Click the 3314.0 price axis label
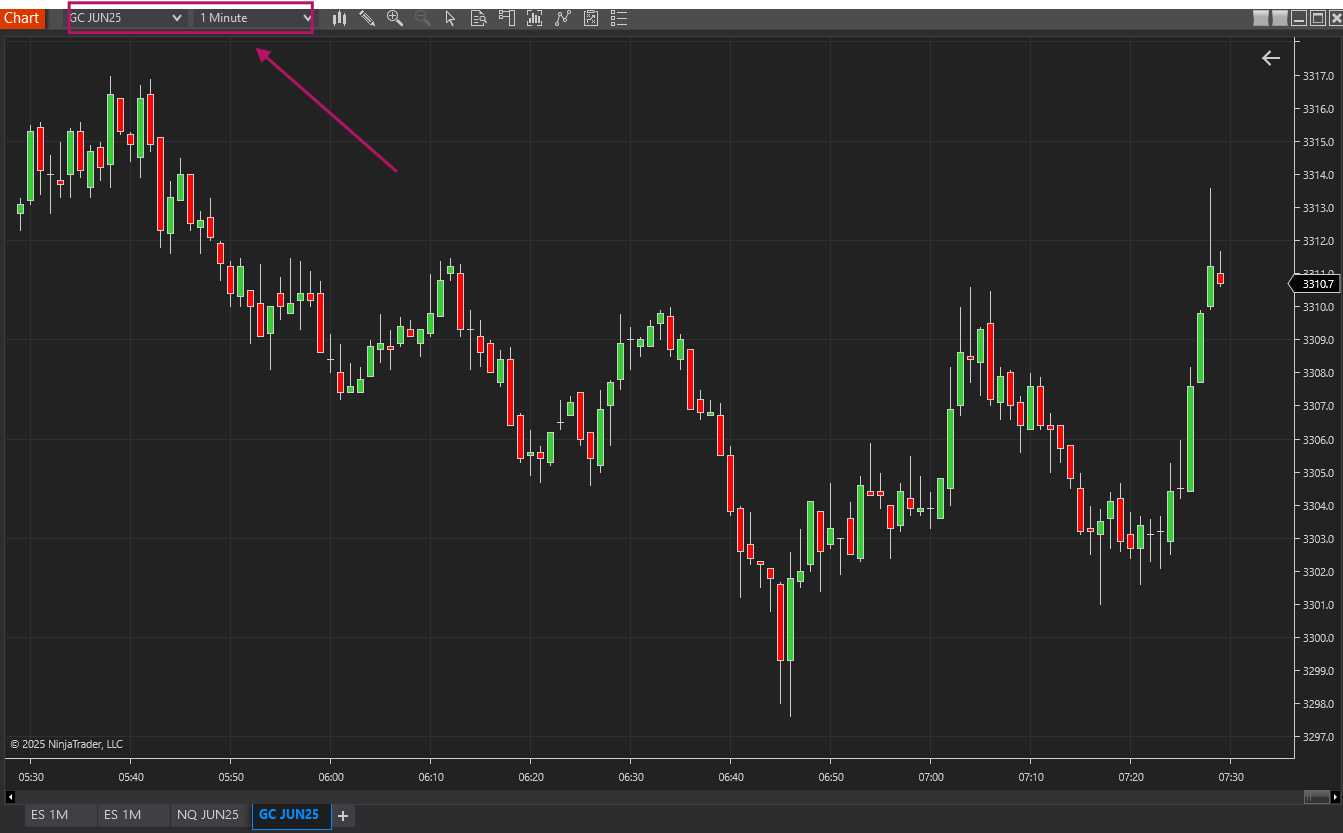Image resolution: width=1343 pixels, height=833 pixels. point(1318,175)
